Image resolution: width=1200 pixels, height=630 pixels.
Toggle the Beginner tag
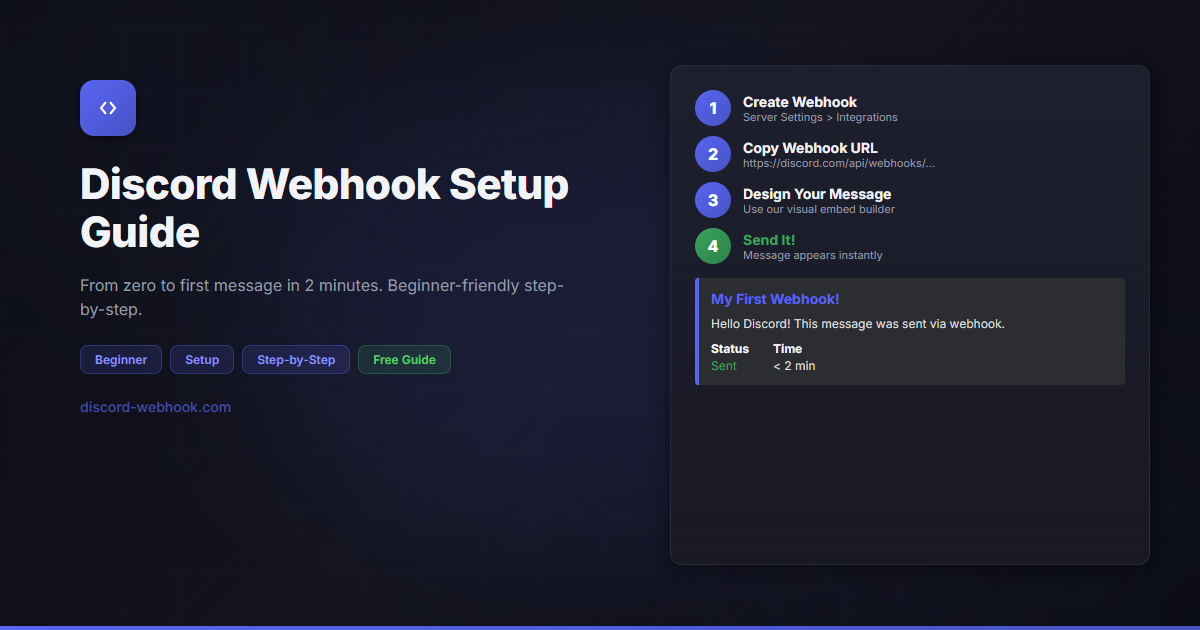tap(120, 359)
